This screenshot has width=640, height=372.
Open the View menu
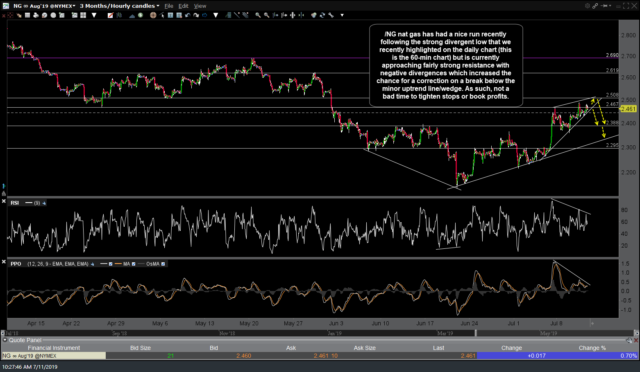coord(200,6)
